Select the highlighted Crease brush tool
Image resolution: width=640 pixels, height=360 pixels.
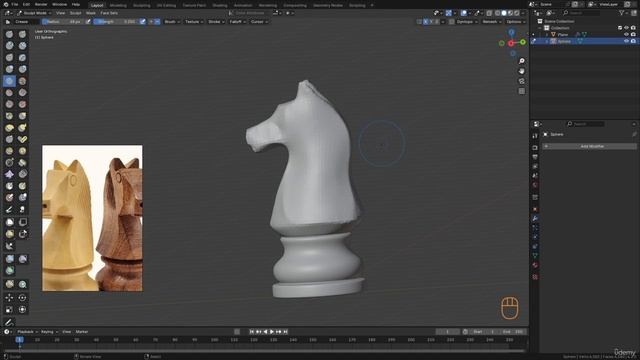9,81
